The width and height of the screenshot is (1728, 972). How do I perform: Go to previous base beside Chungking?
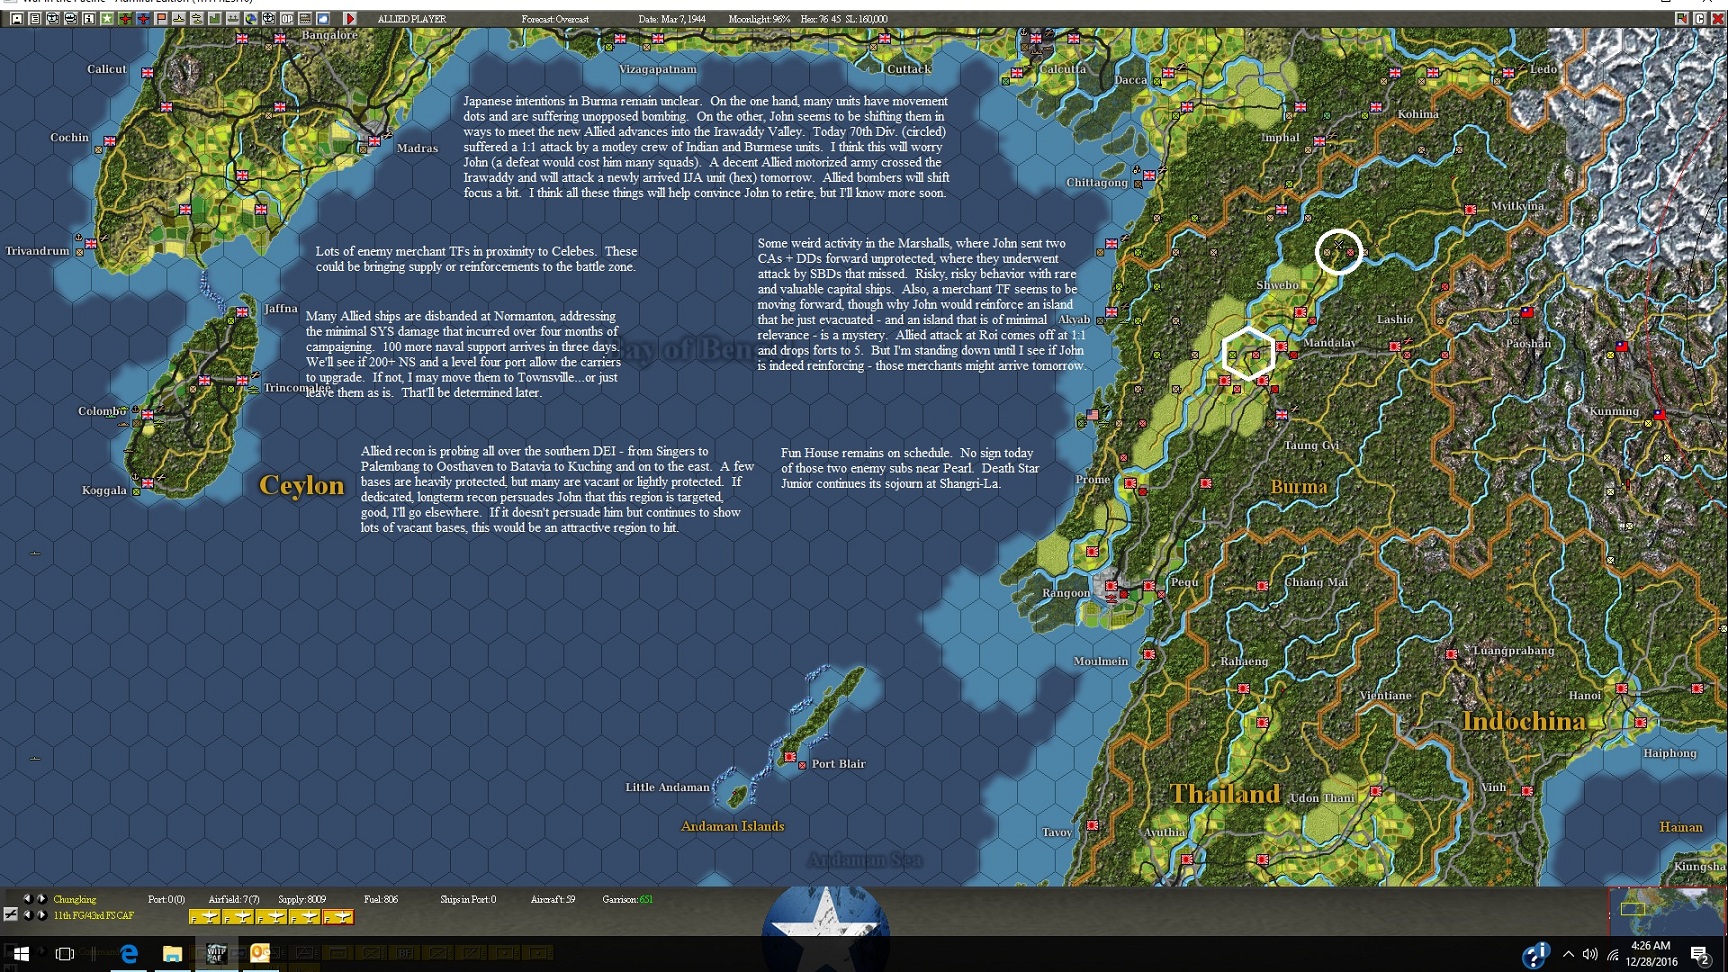tap(28, 899)
